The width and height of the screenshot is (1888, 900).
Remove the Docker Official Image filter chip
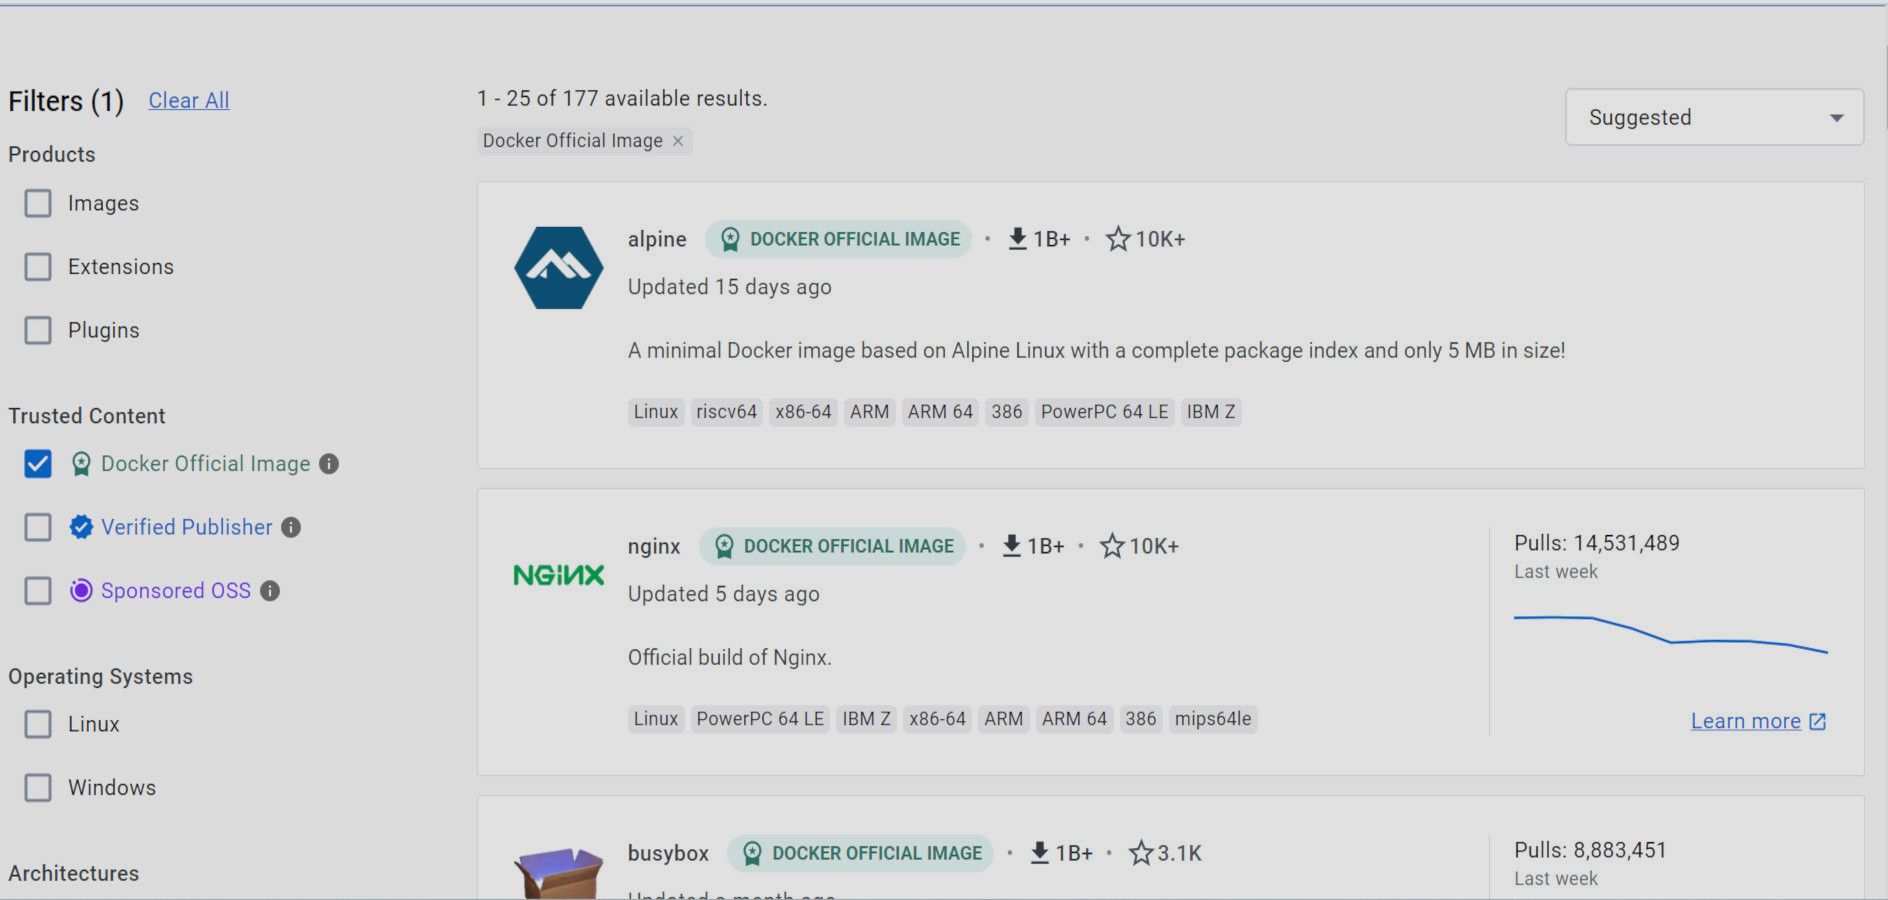(x=678, y=141)
